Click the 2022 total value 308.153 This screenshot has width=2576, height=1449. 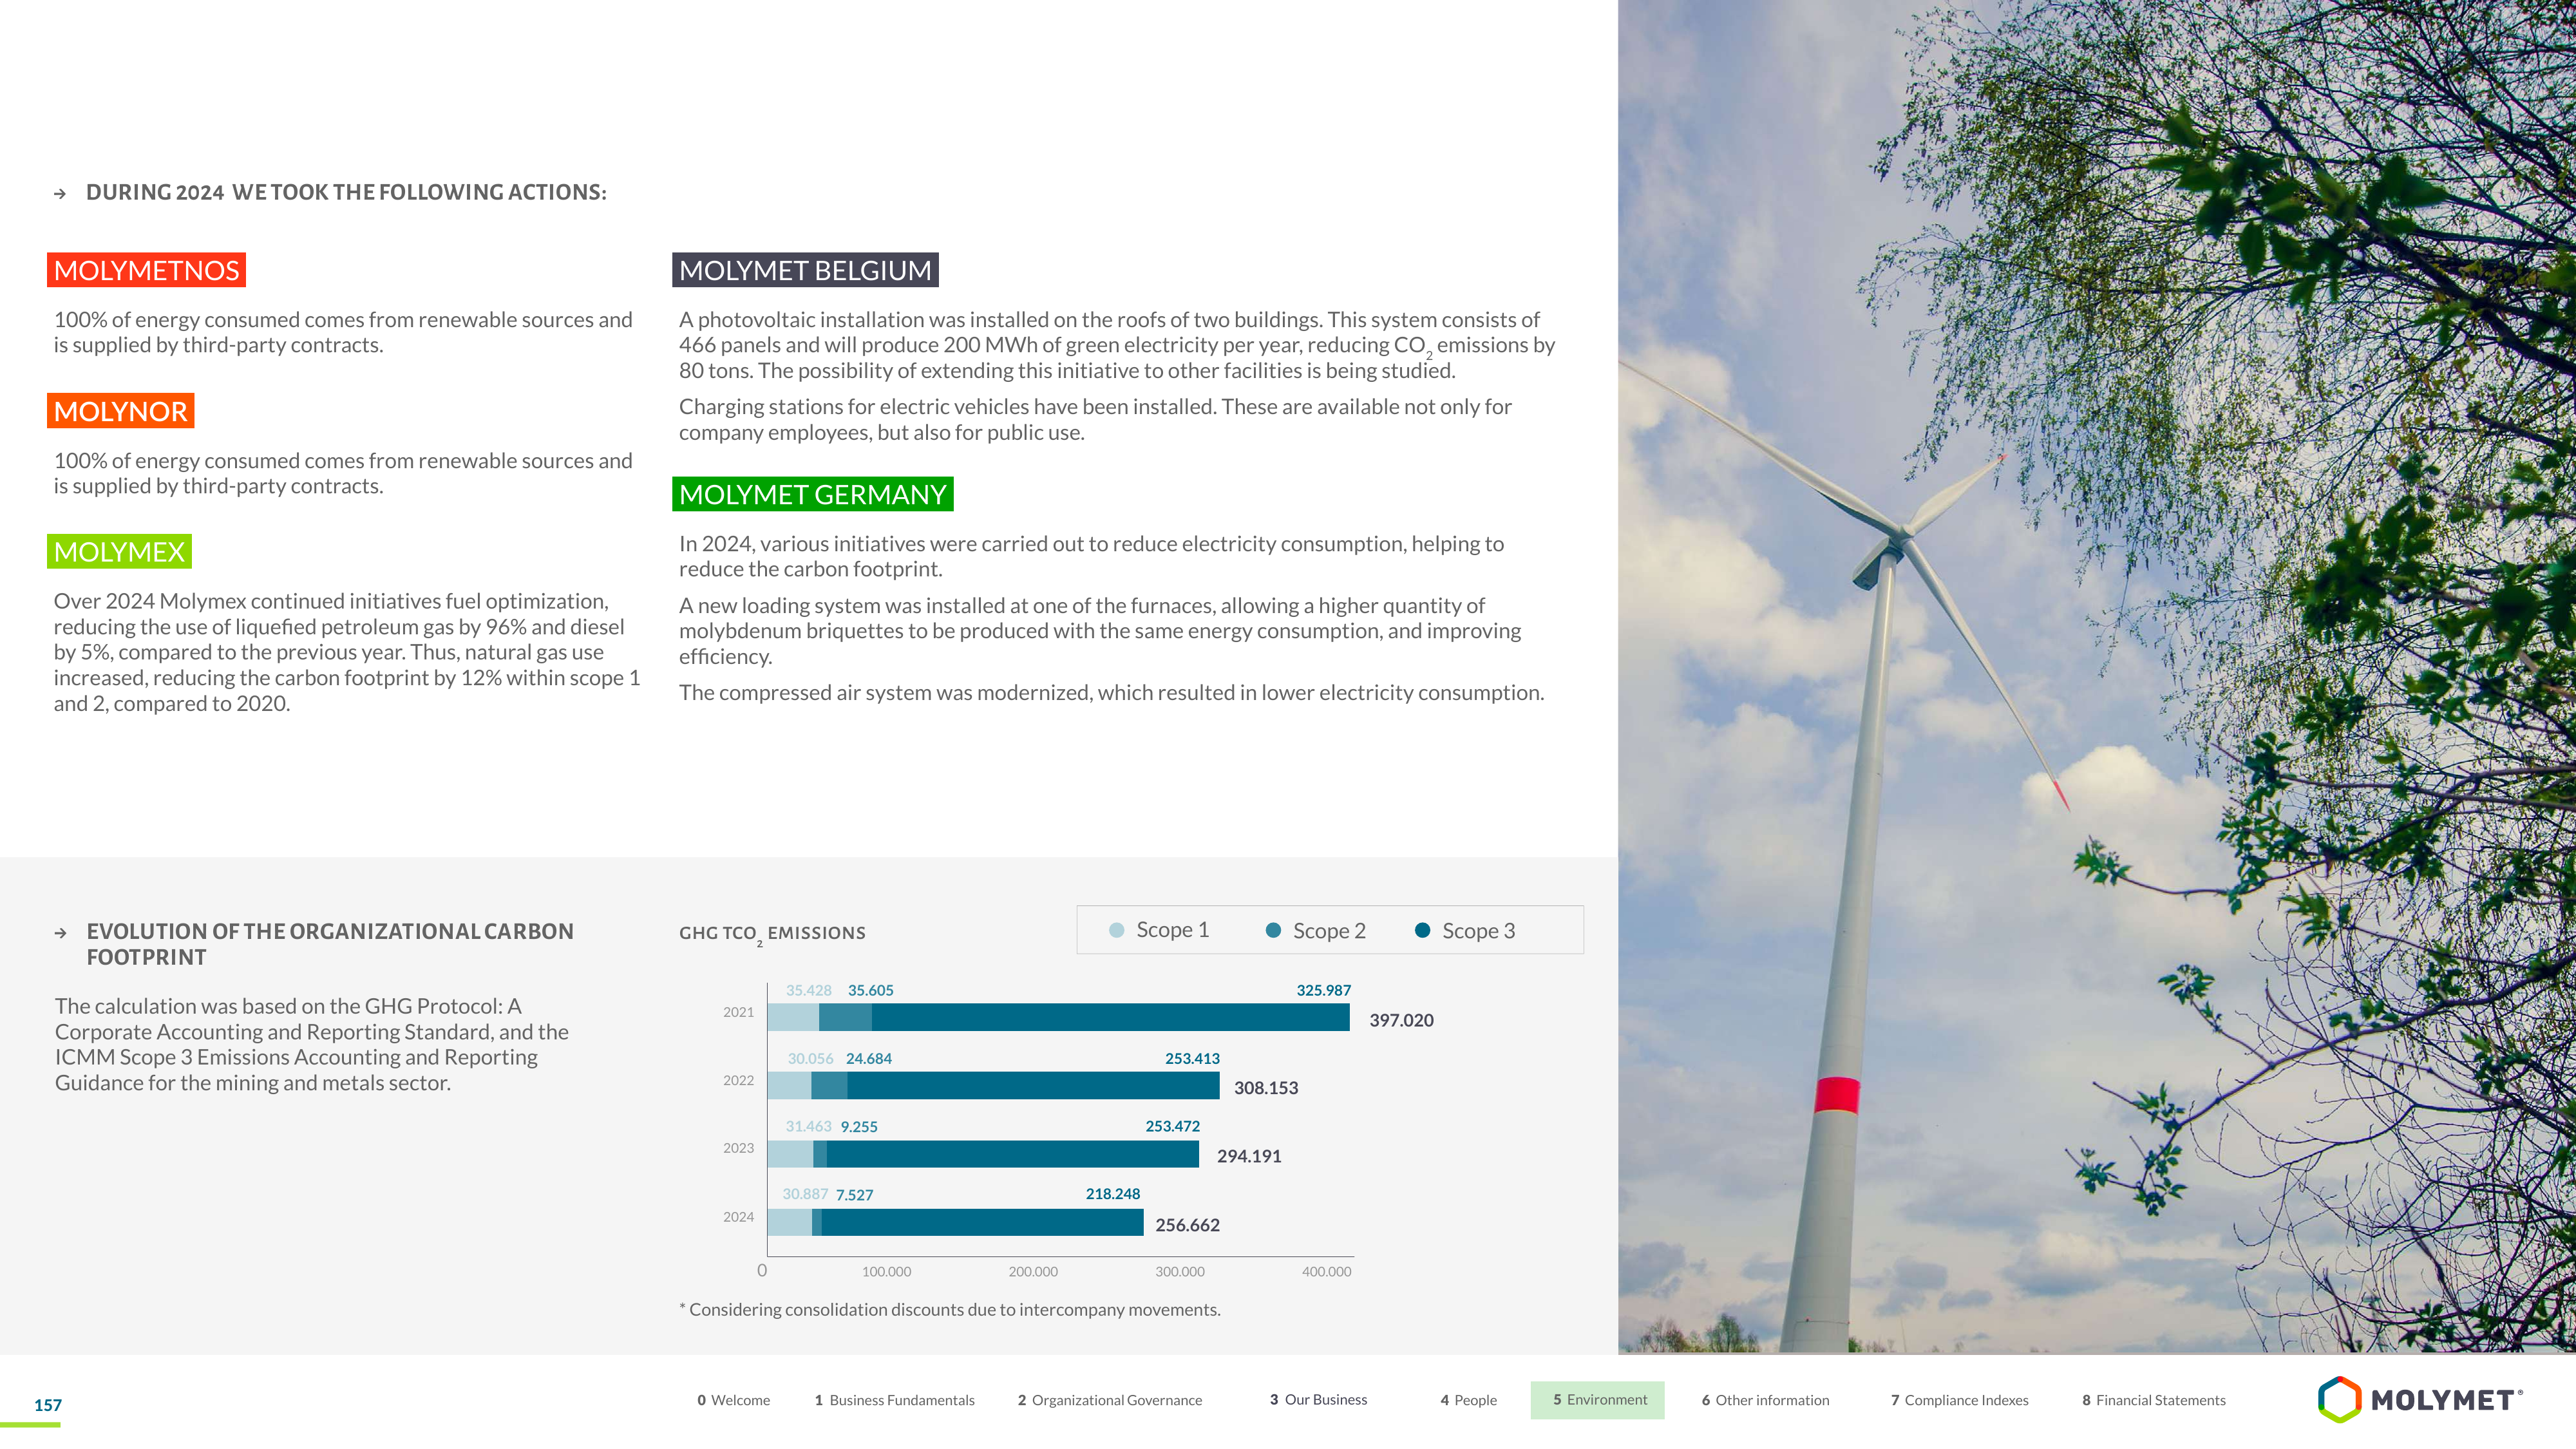[1265, 1088]
